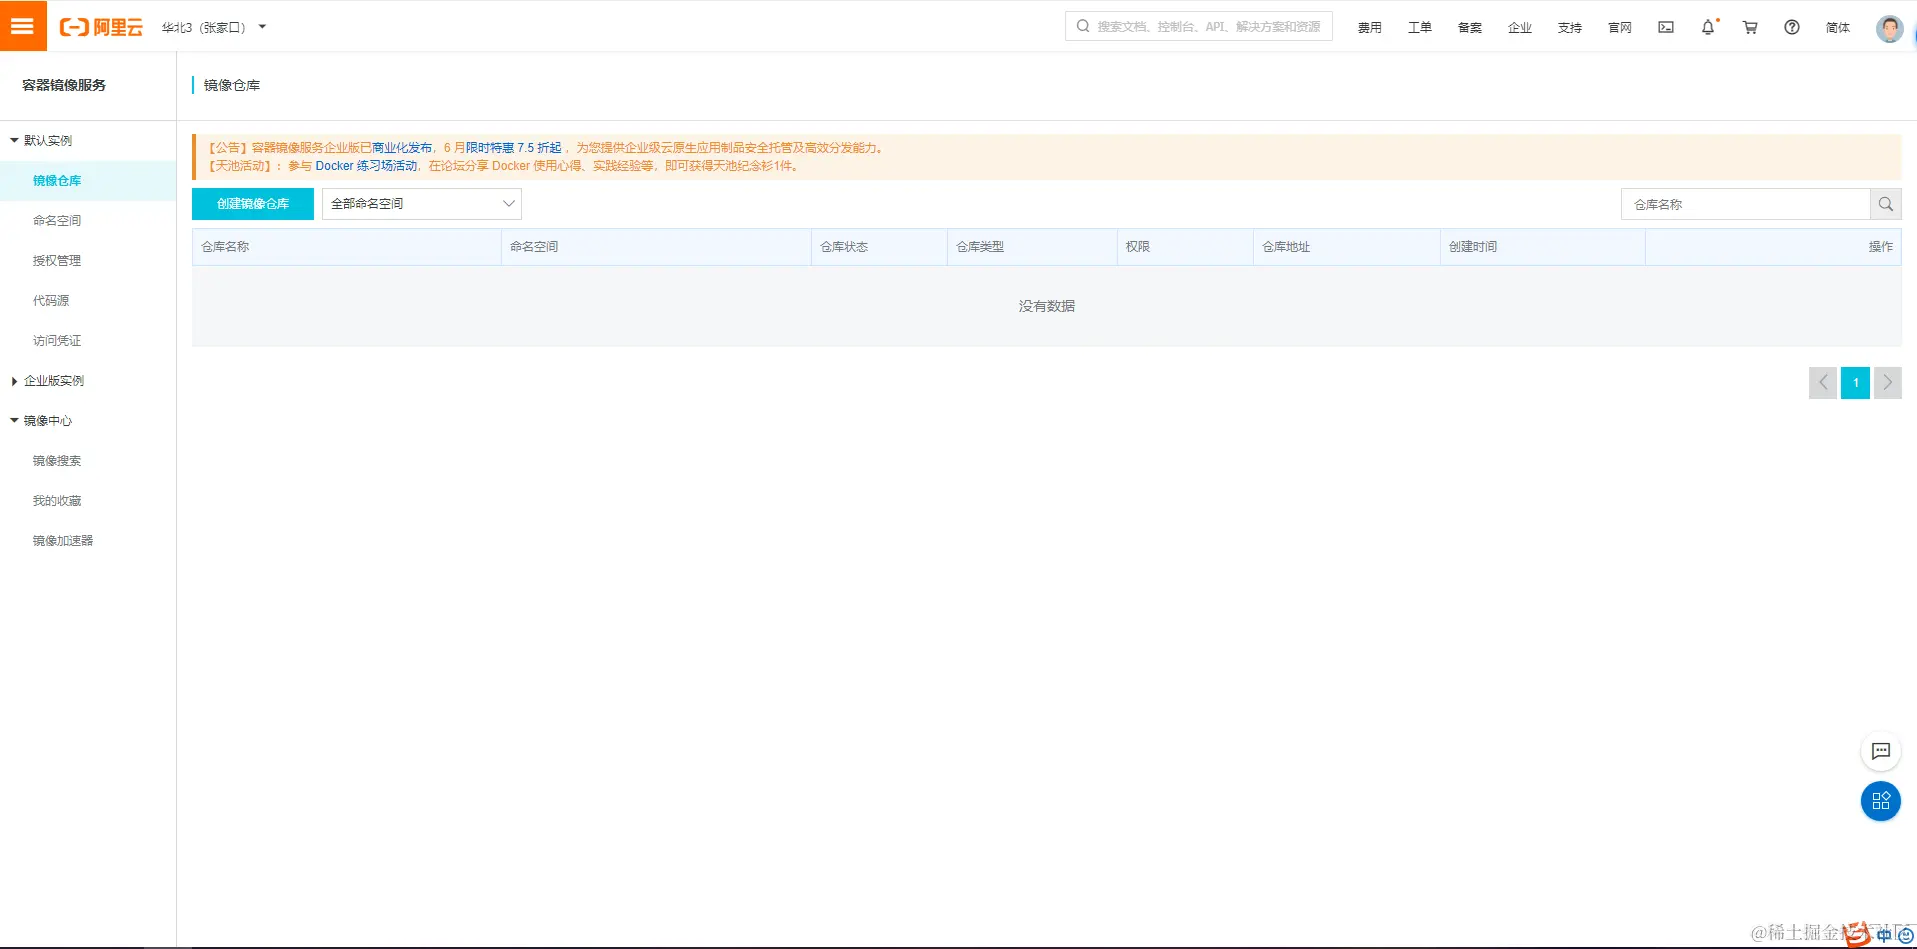Viewport: 1917px width, 949px height.
Task: Select 访问凭证 in the sidebar
Action: [x=57, y=340]
